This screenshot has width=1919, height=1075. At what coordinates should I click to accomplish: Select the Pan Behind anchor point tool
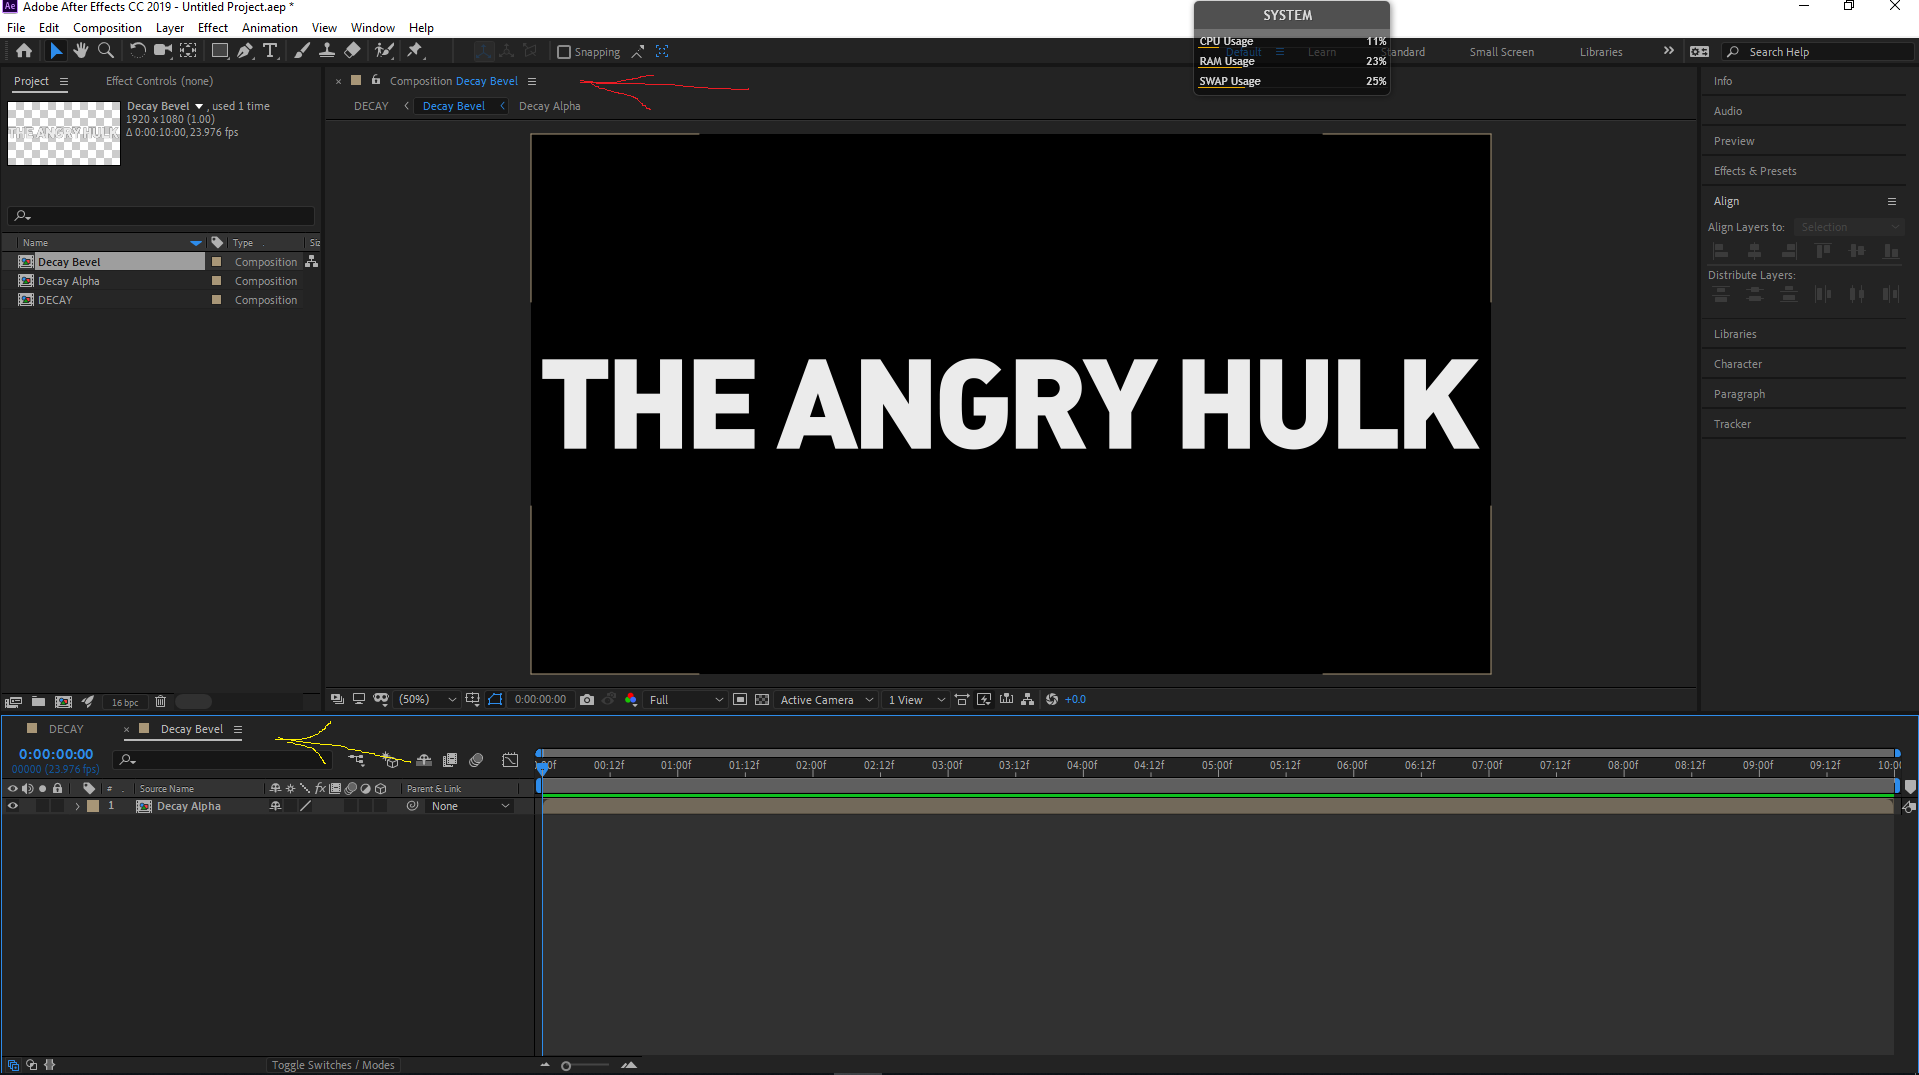[188, 51]
